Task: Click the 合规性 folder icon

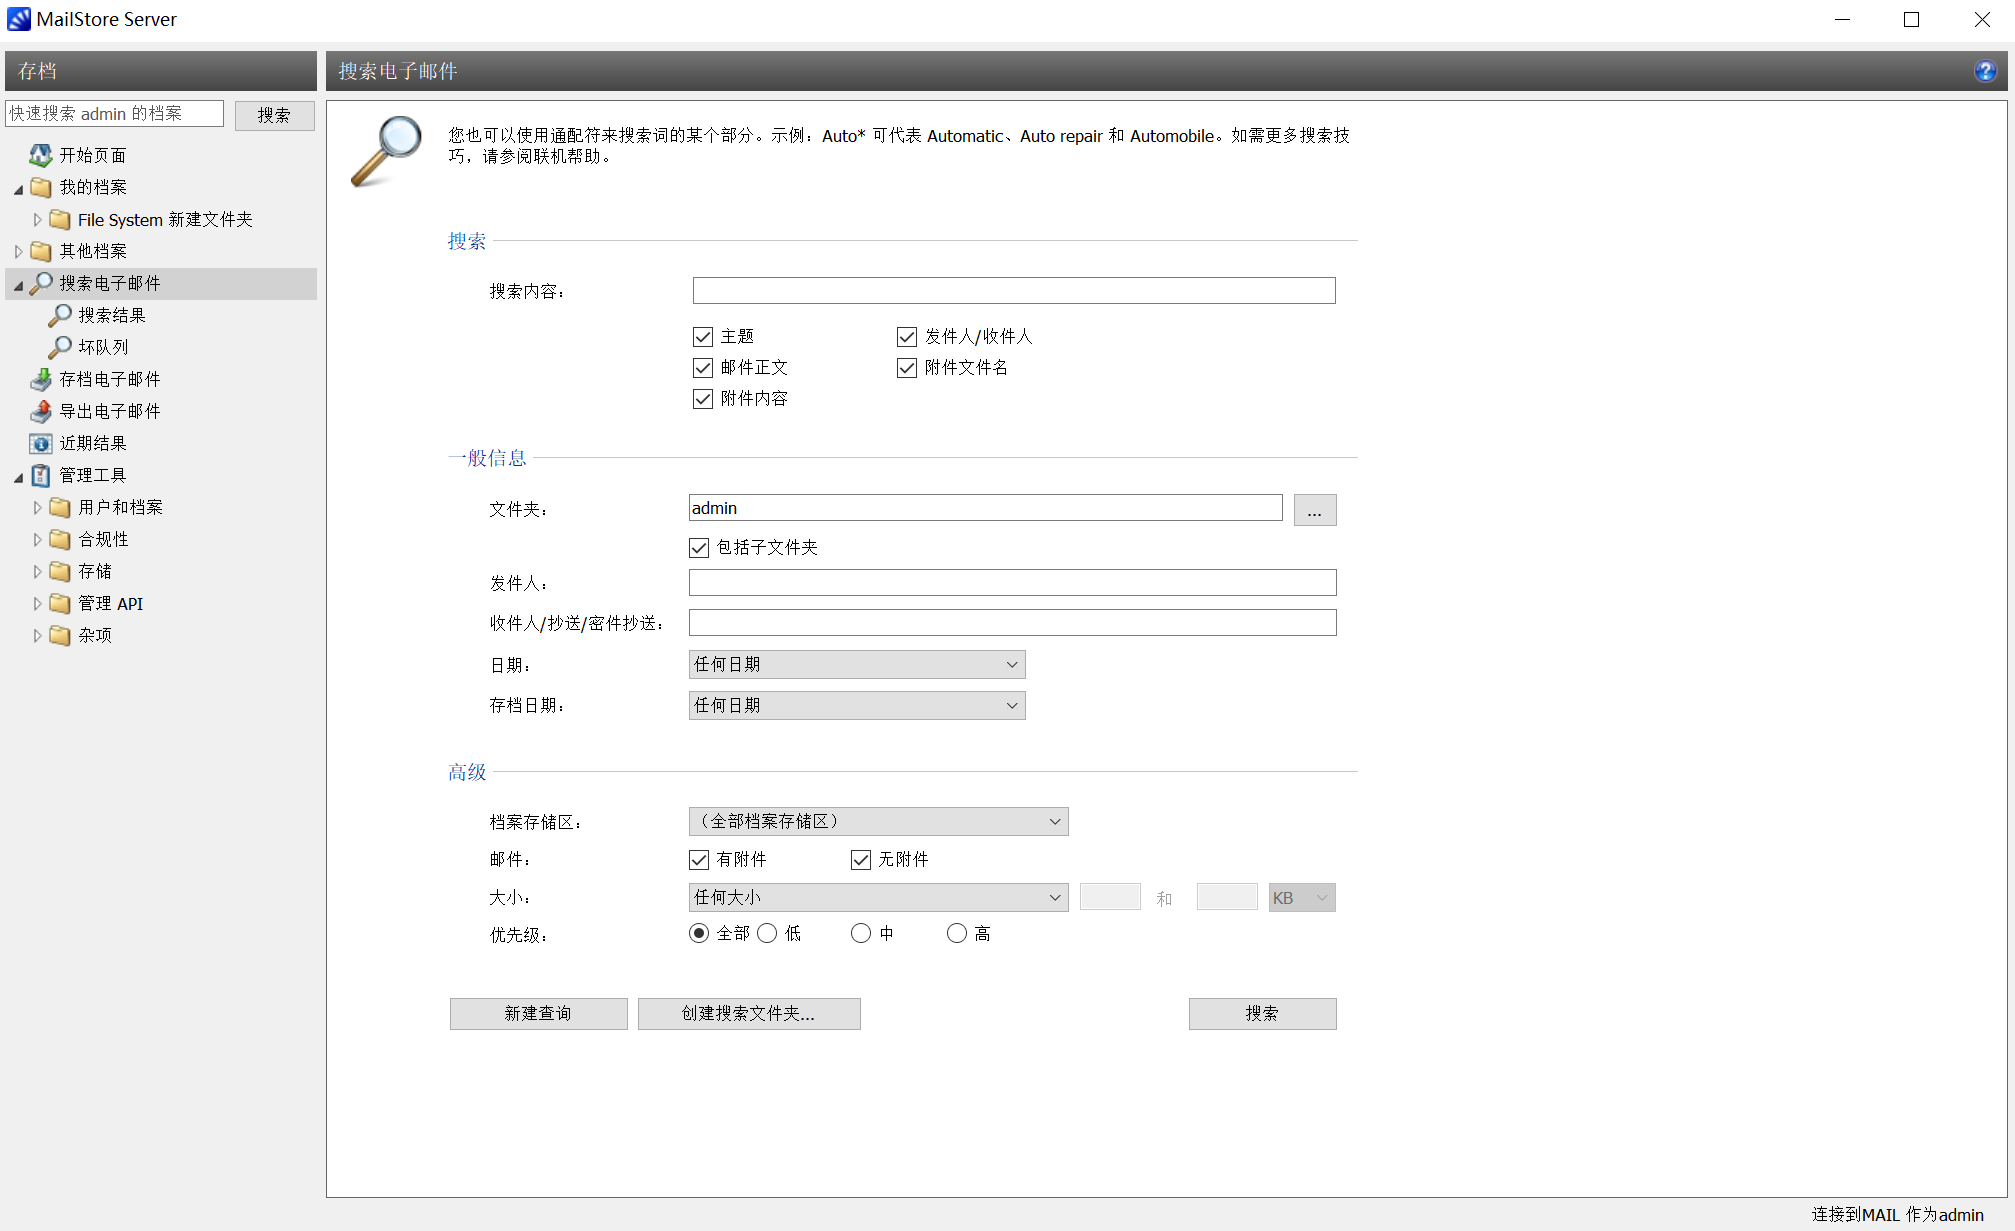Action: pos(60,539)
